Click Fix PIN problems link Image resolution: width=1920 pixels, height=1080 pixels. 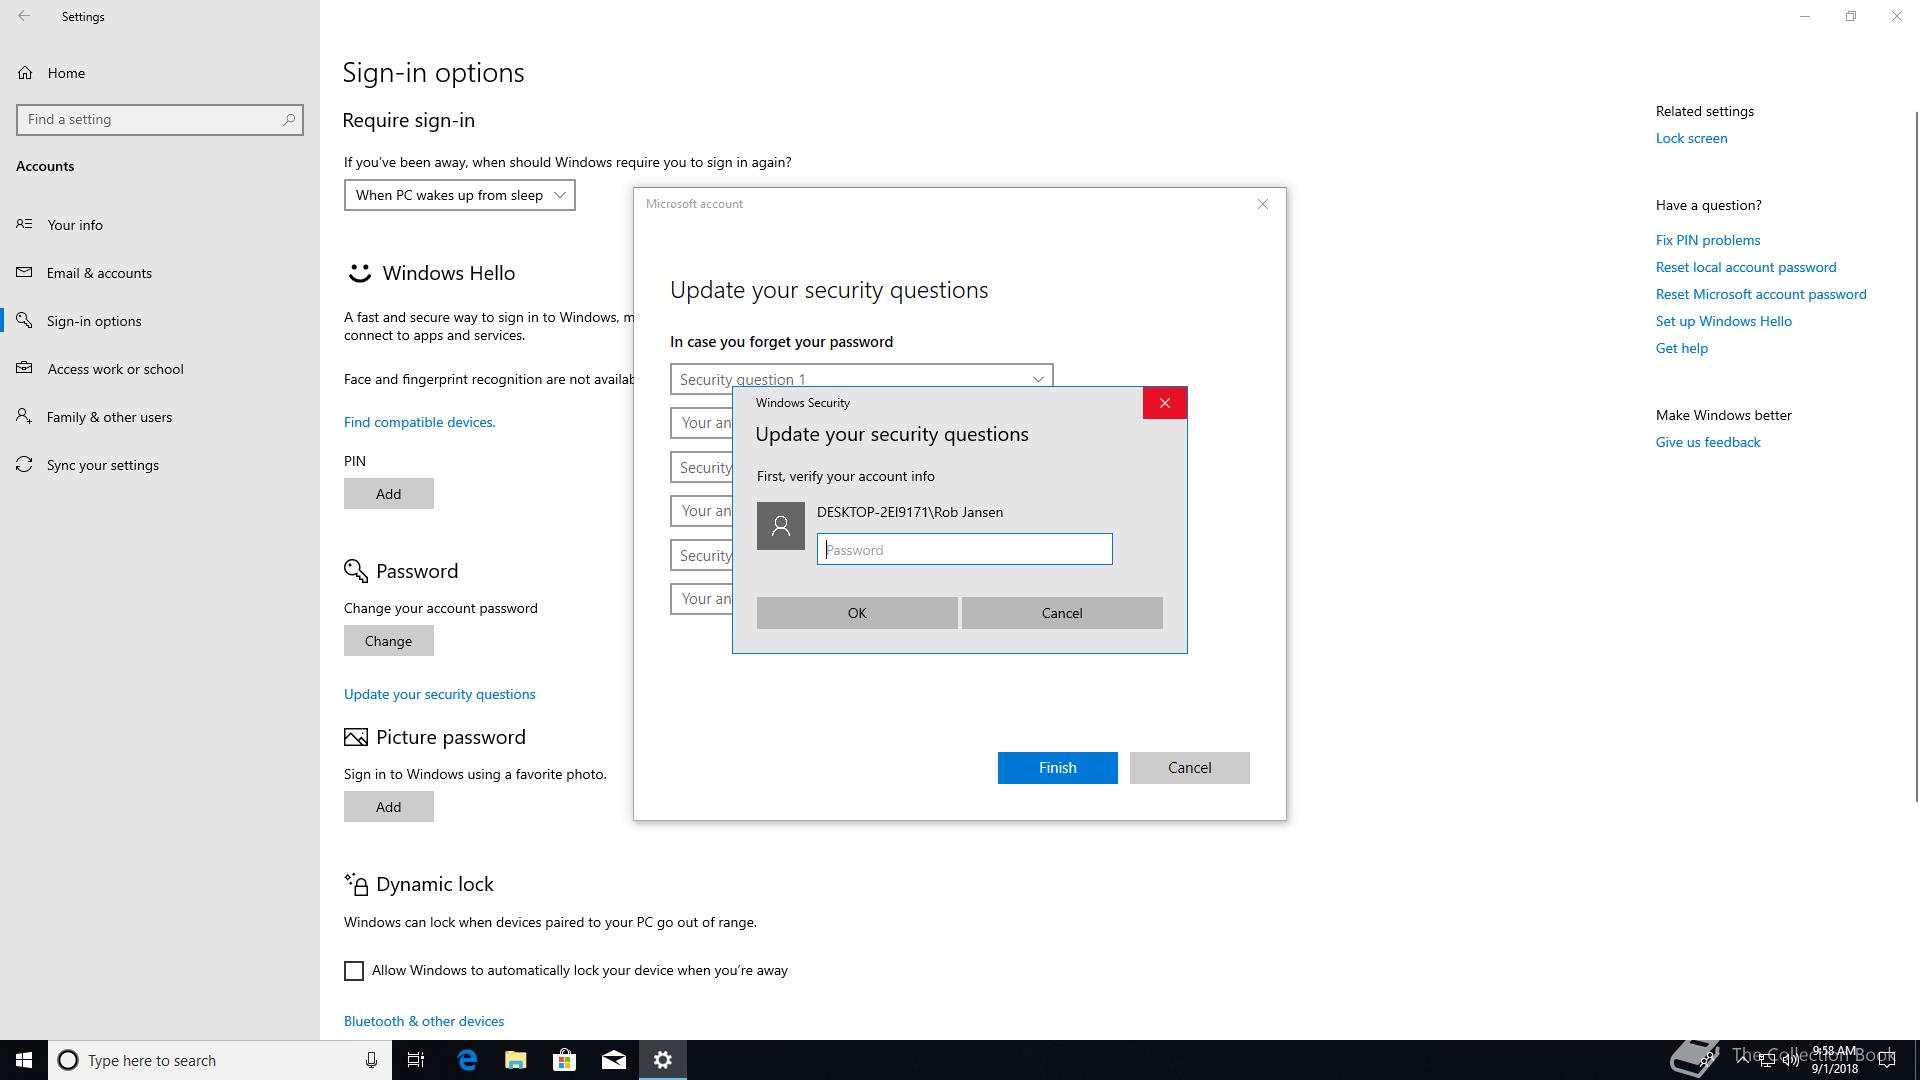[1708, 240]
